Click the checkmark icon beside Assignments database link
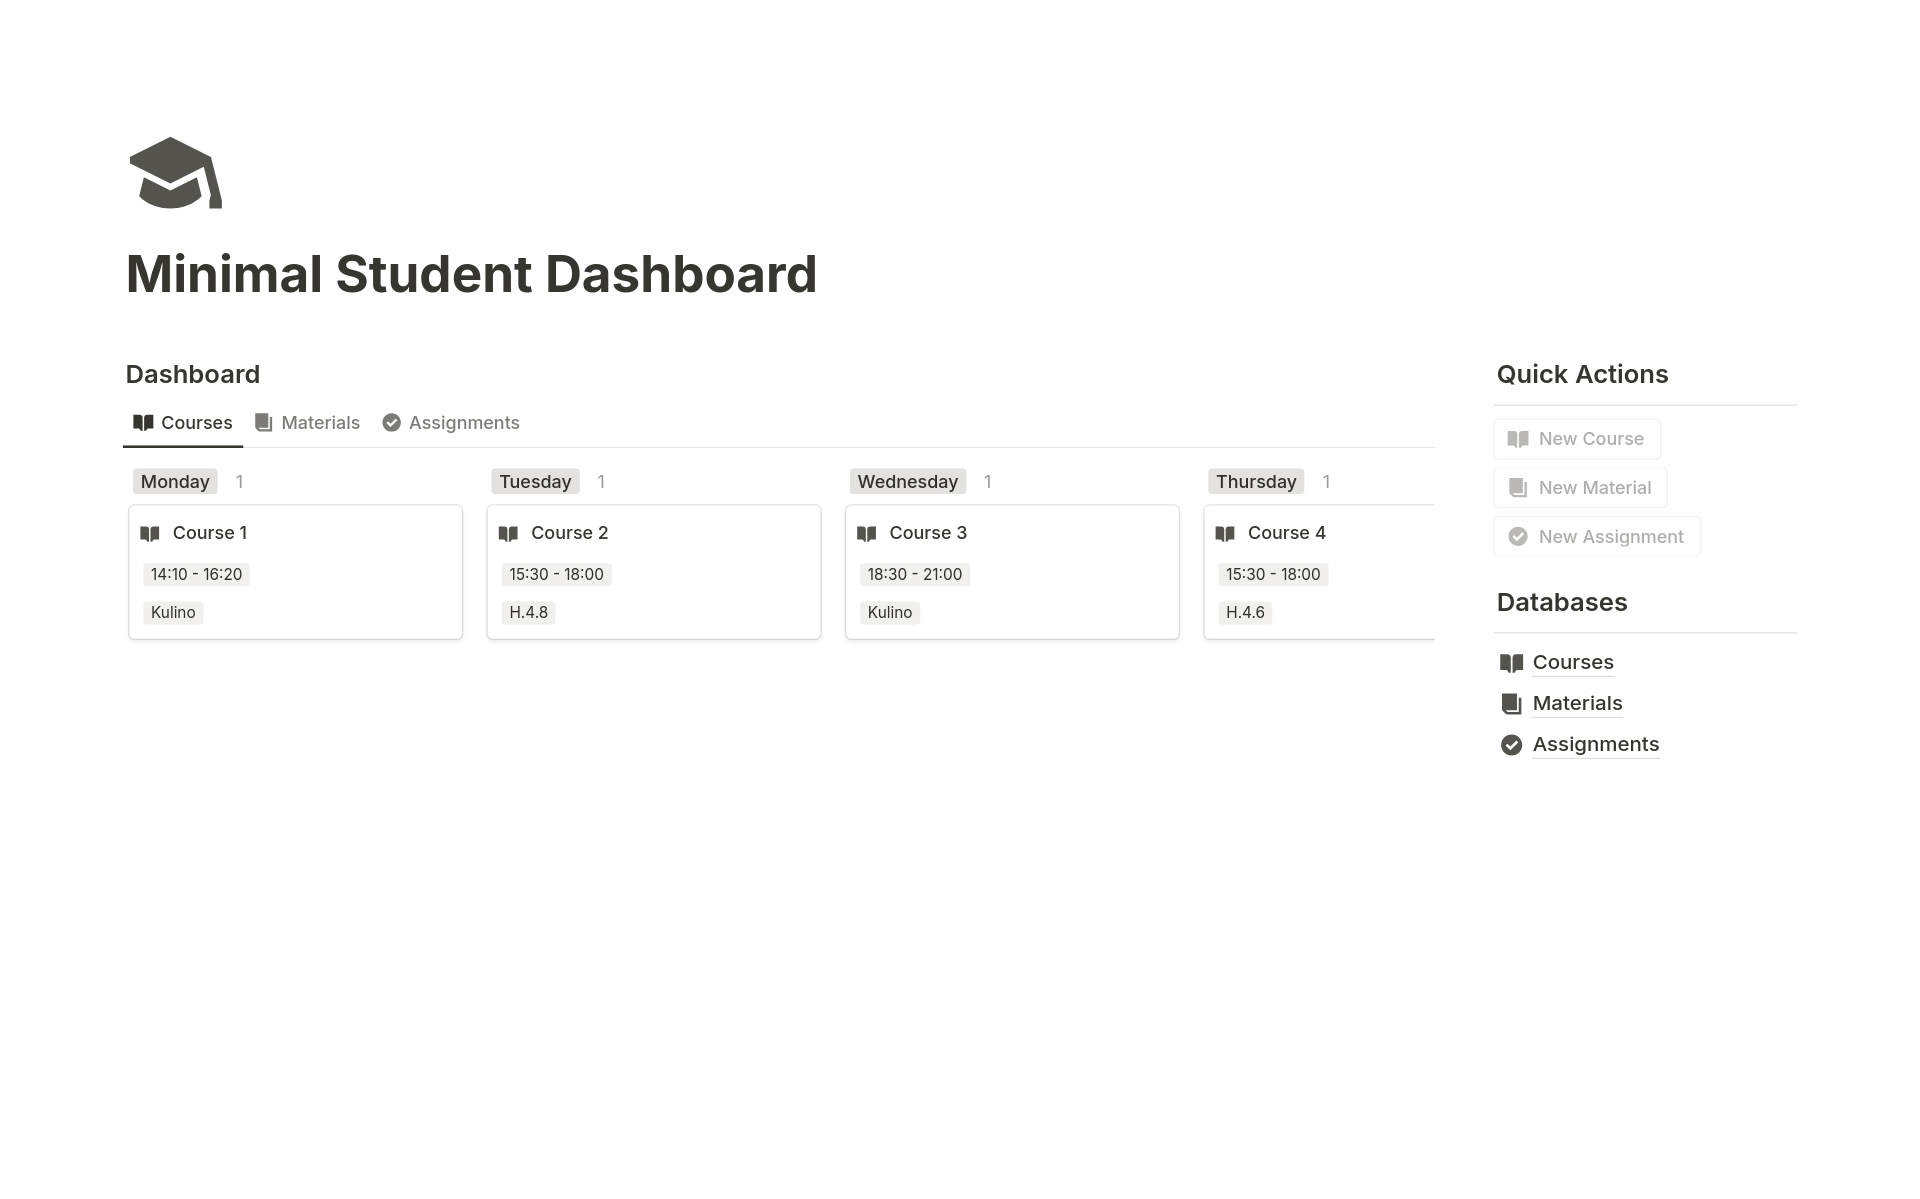Viewport: 1920px width, 1199px height. click(1510, 744)
